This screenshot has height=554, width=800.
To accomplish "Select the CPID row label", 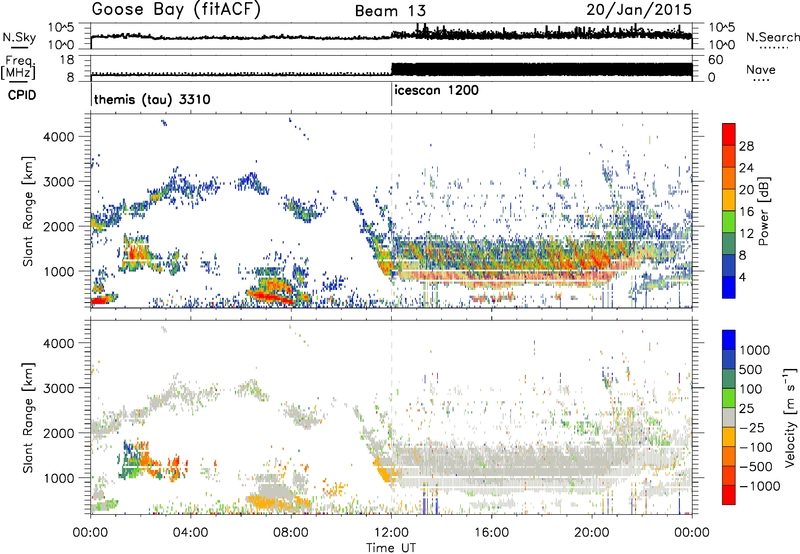I will click(22, 95).
